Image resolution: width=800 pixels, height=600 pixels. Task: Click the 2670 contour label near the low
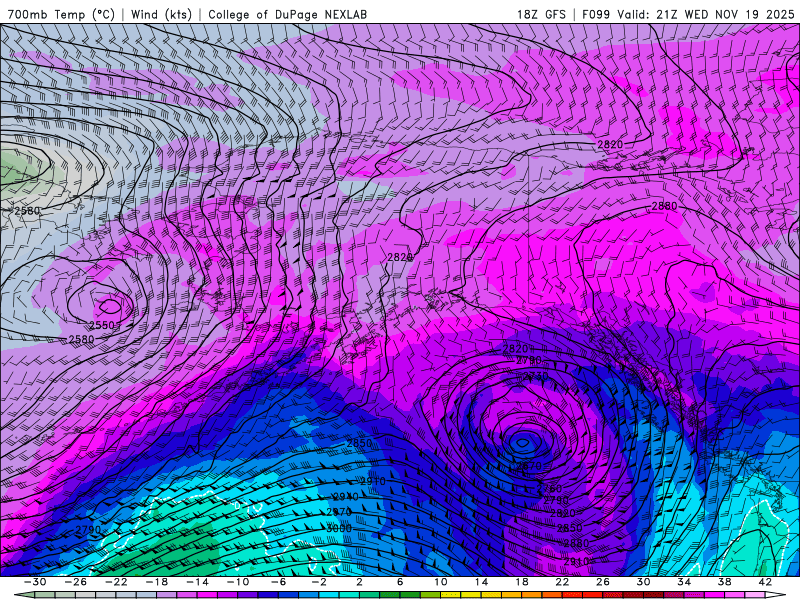click(529, 466)
